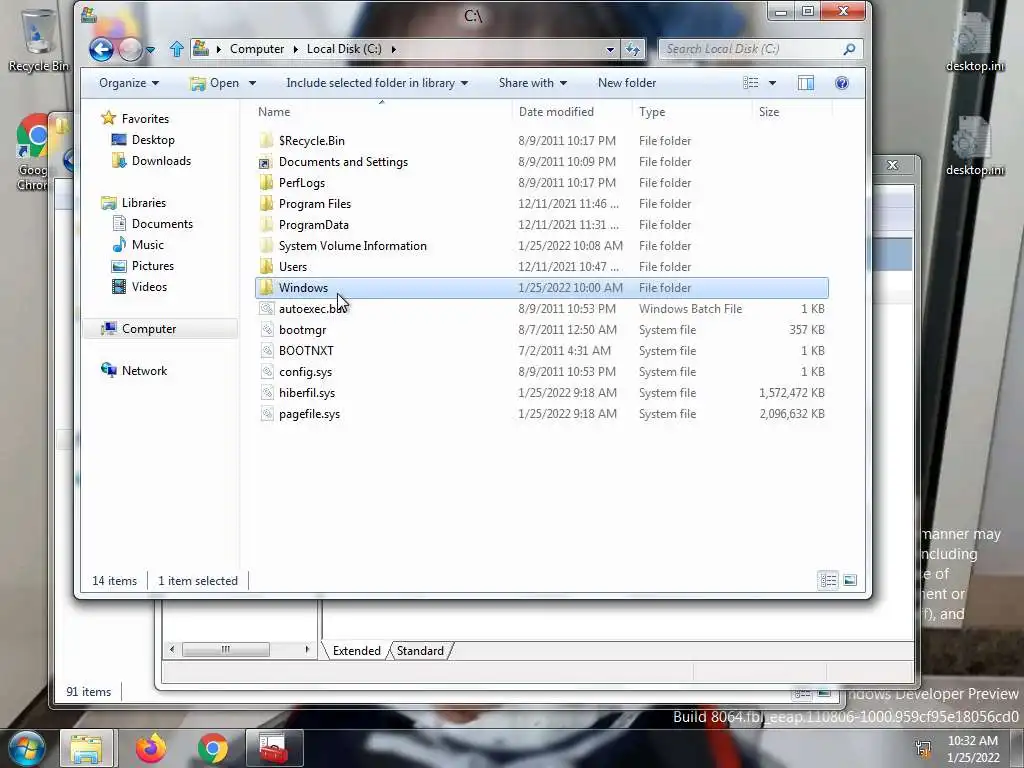This screenshot has width=1024, height=768.
Task: Select the PerfLogs folder icon
Action: (x=266, y=183)
